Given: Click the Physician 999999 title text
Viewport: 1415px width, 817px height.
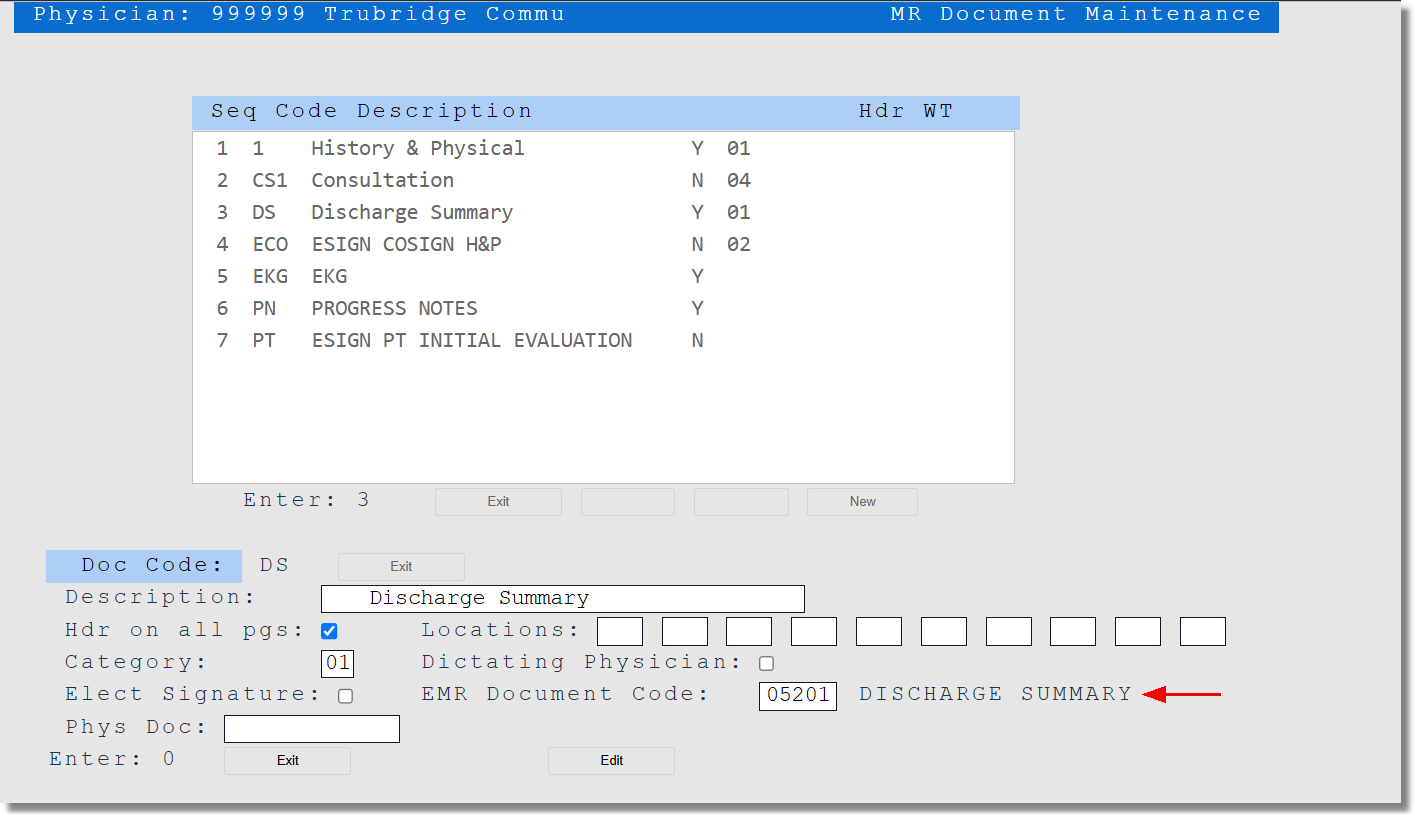Looking at the screenshot, I should (299, 14).
